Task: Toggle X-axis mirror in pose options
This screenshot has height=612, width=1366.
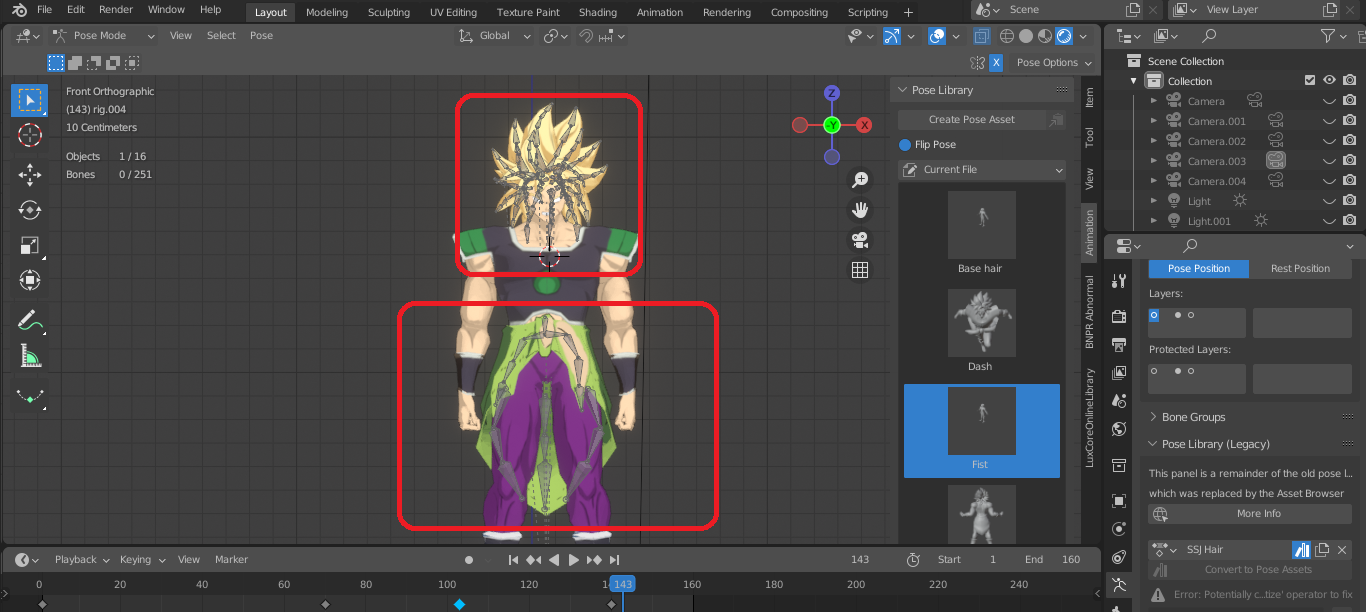Action: (x=996, y=62)
